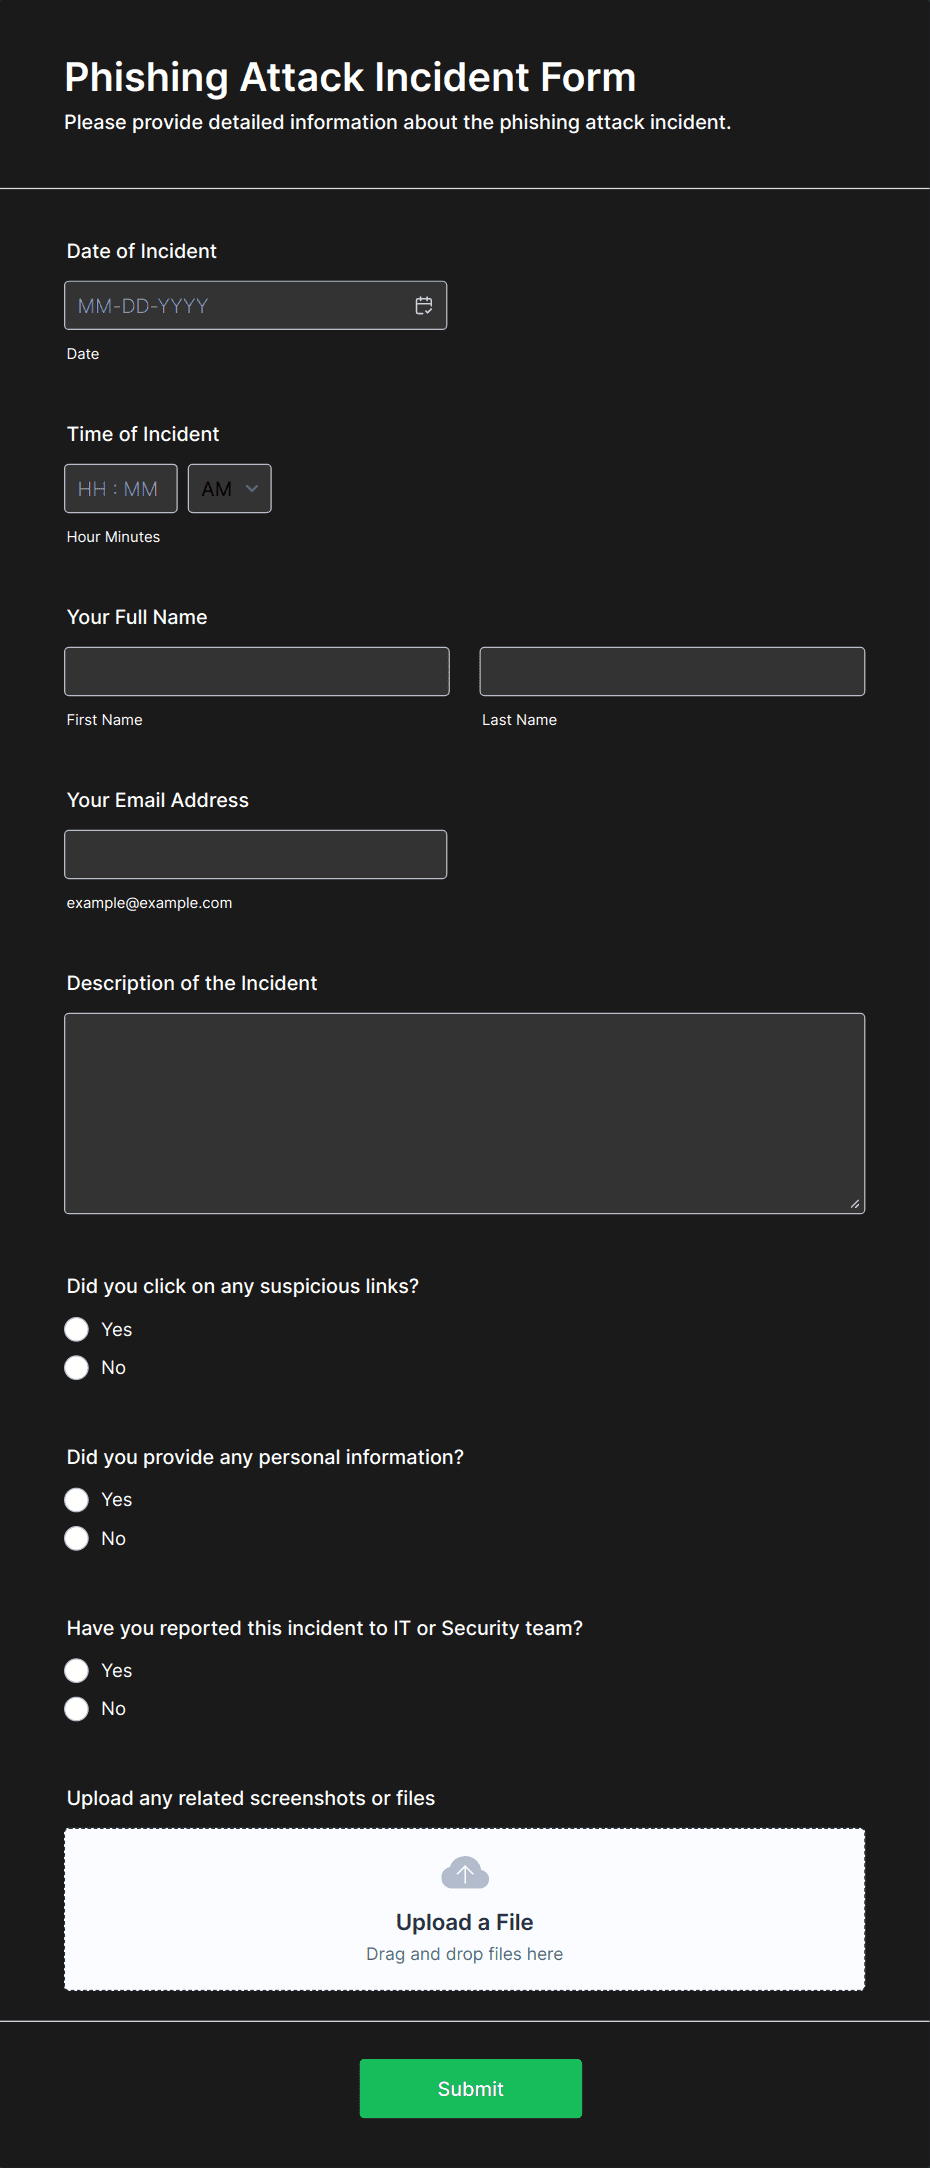
Task: Submit the phishing incident form
Action: coord(471,2088)
